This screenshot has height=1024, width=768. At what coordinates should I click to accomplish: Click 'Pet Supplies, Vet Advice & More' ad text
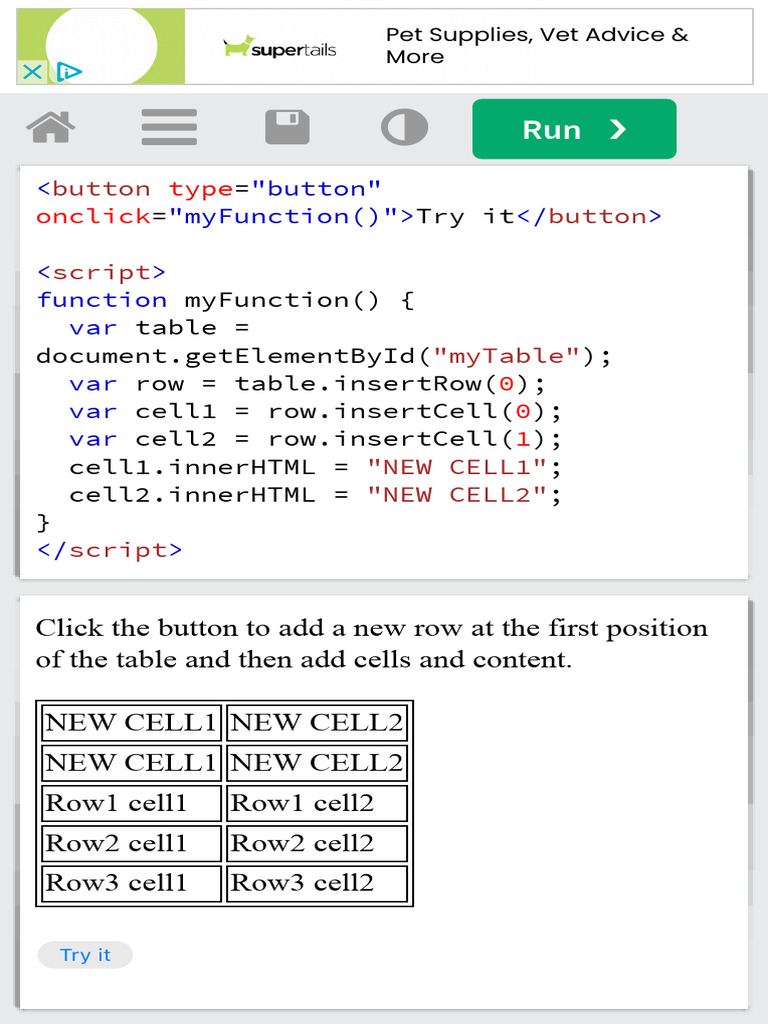pos(537,45)
